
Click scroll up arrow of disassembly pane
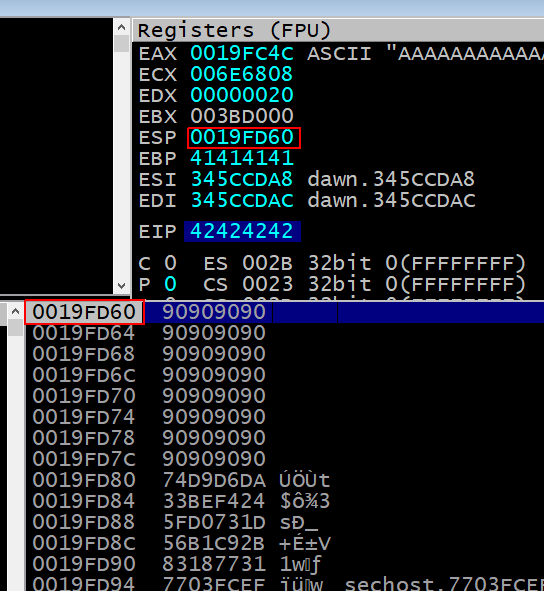pos(121,27)
